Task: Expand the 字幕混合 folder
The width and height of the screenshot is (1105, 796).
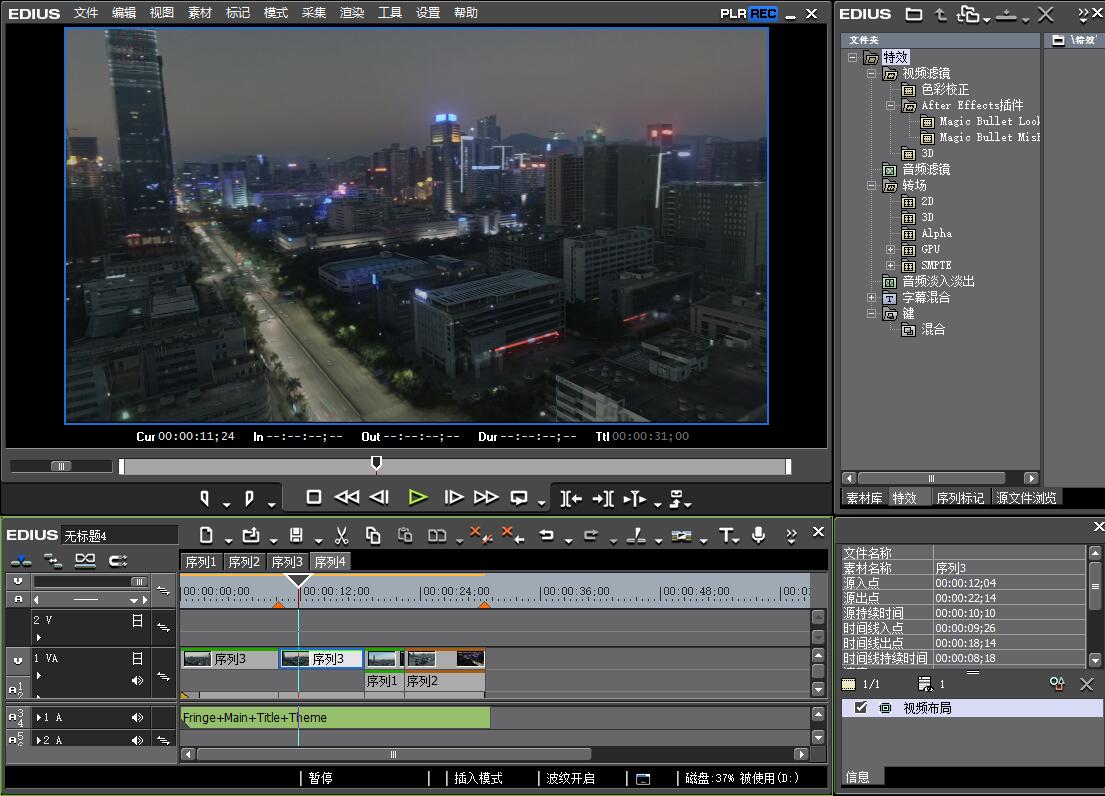Action: 872,297
